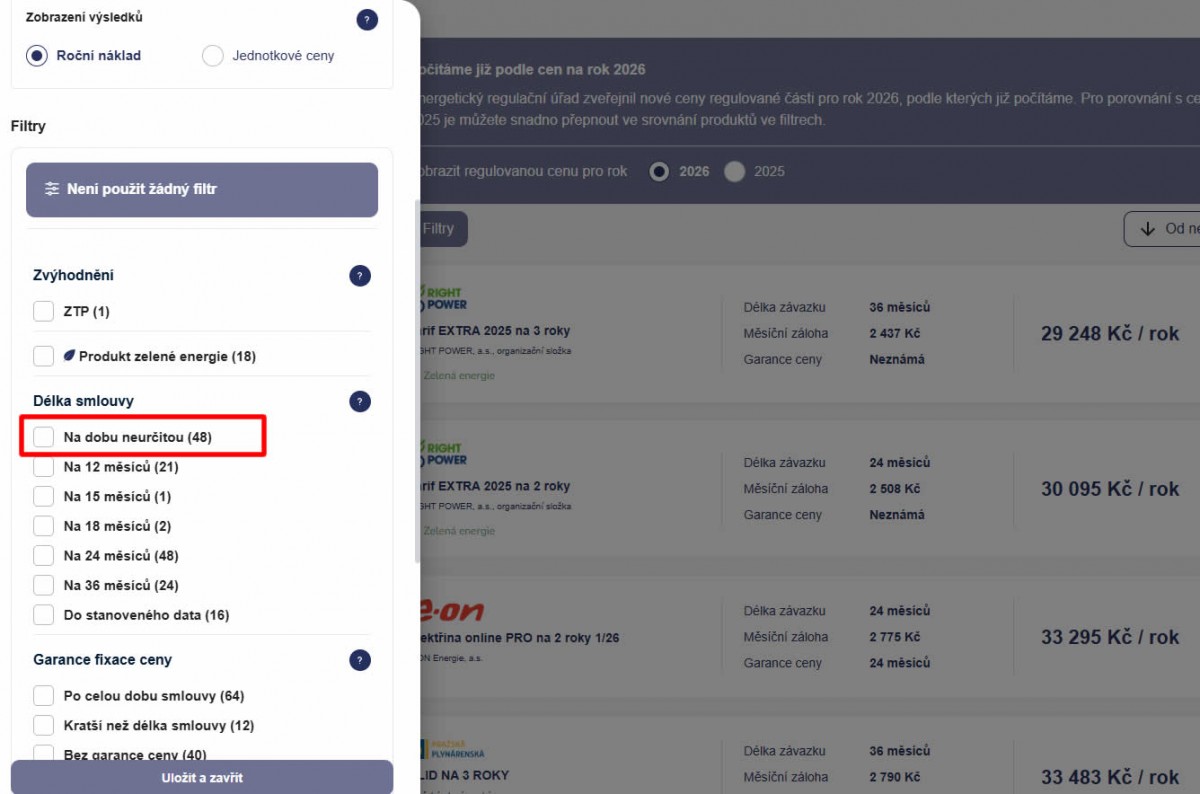Select Roční náklad radio option
The height and width of the screenshot is (794, 1200).
tap(37, 56)
